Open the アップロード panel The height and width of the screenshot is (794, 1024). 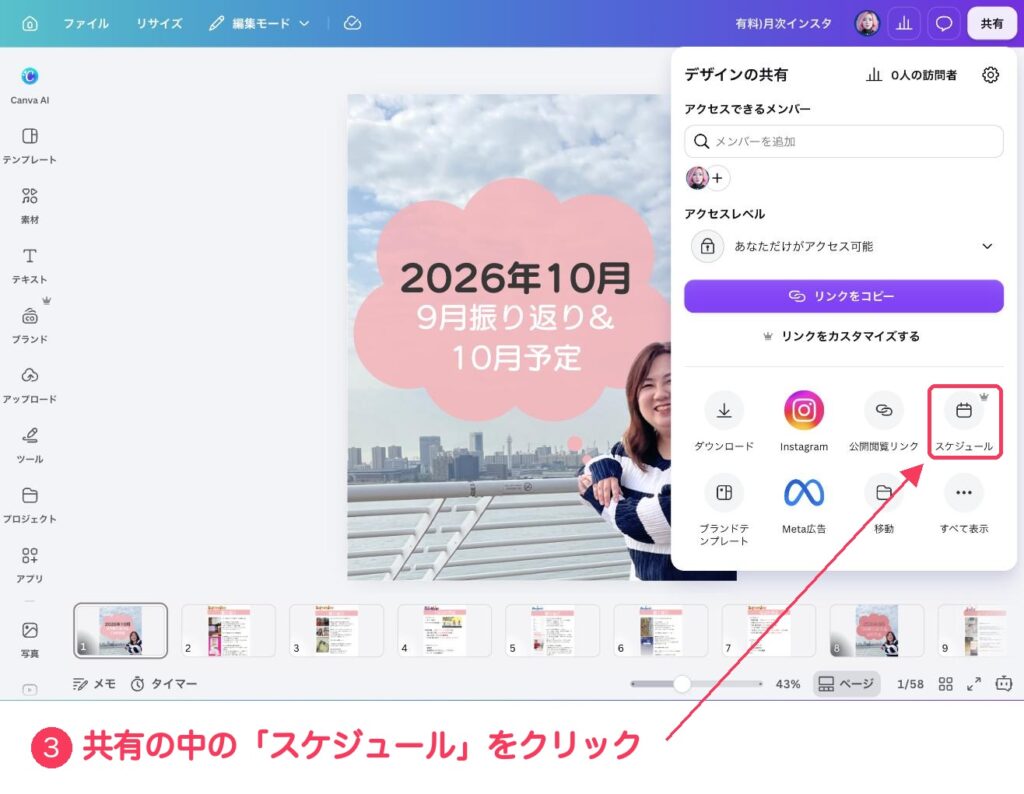(x=29, y=385)
